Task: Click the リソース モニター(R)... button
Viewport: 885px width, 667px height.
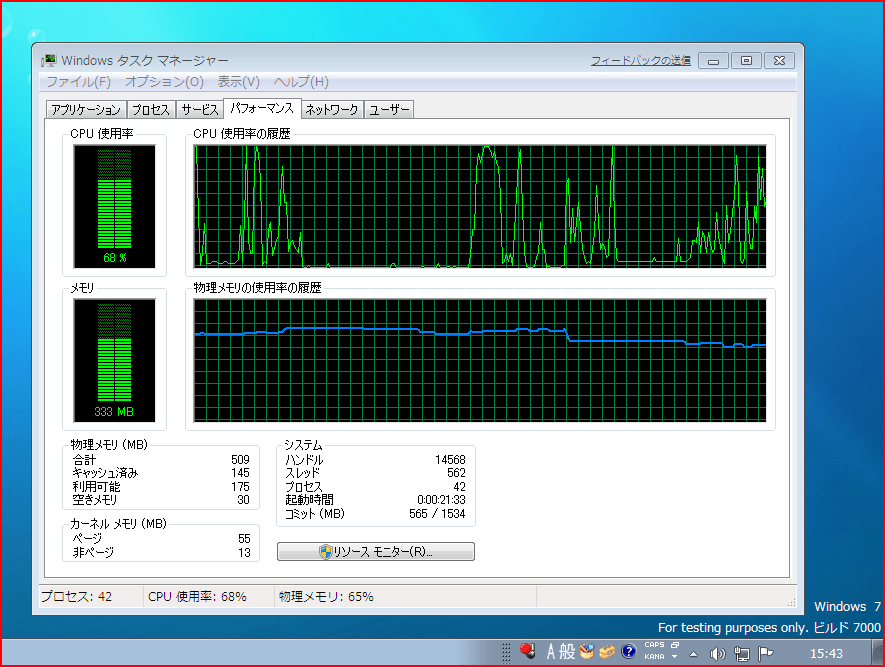Action: 376,551
